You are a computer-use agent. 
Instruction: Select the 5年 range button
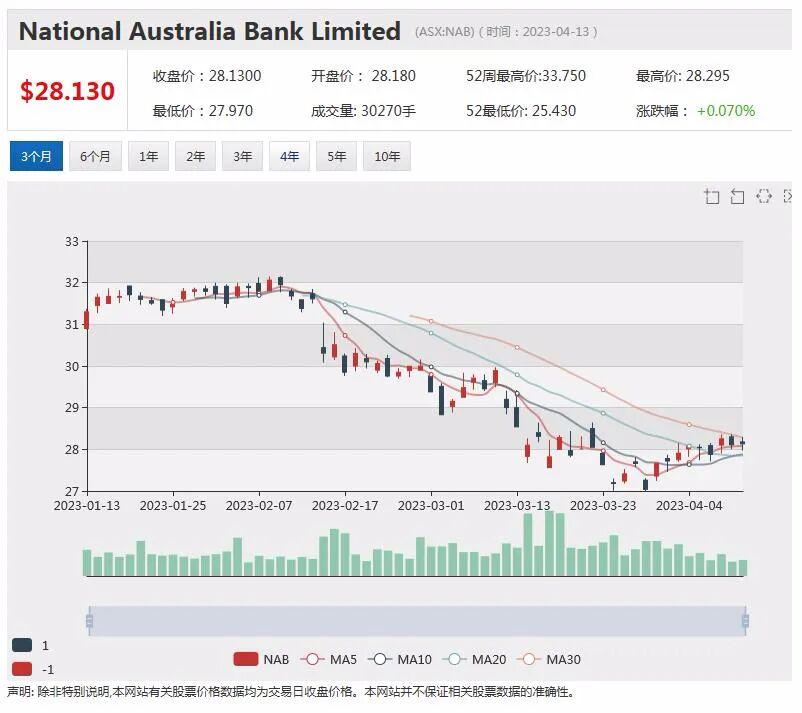337,156
